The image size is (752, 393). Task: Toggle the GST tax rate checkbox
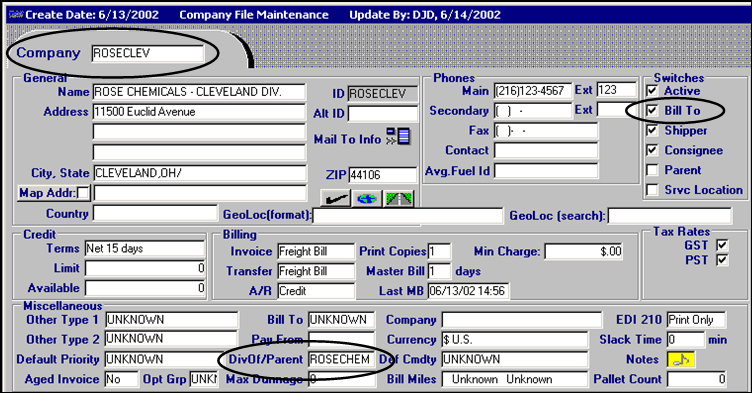[x=722, y=245]
